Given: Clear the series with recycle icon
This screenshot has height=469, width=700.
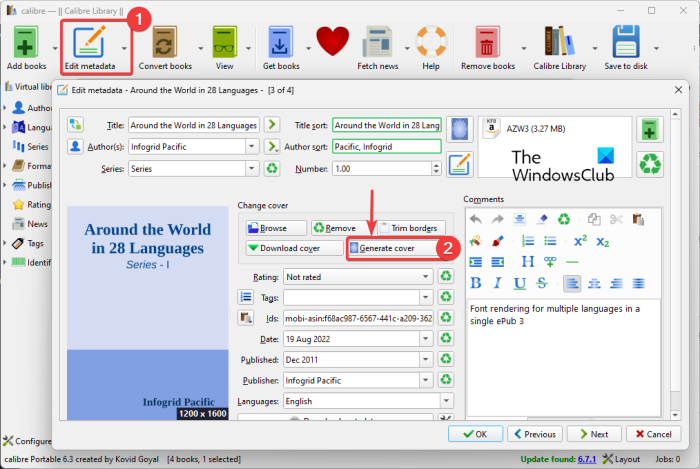Looking at the screenshot, I should pyautogui.click(x=272, y=169).
